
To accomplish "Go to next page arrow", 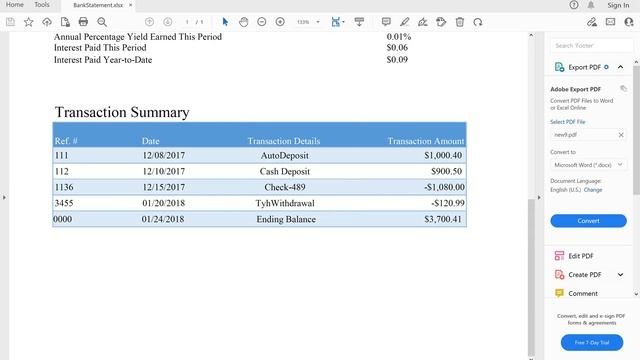I will (x=167, y=22).
